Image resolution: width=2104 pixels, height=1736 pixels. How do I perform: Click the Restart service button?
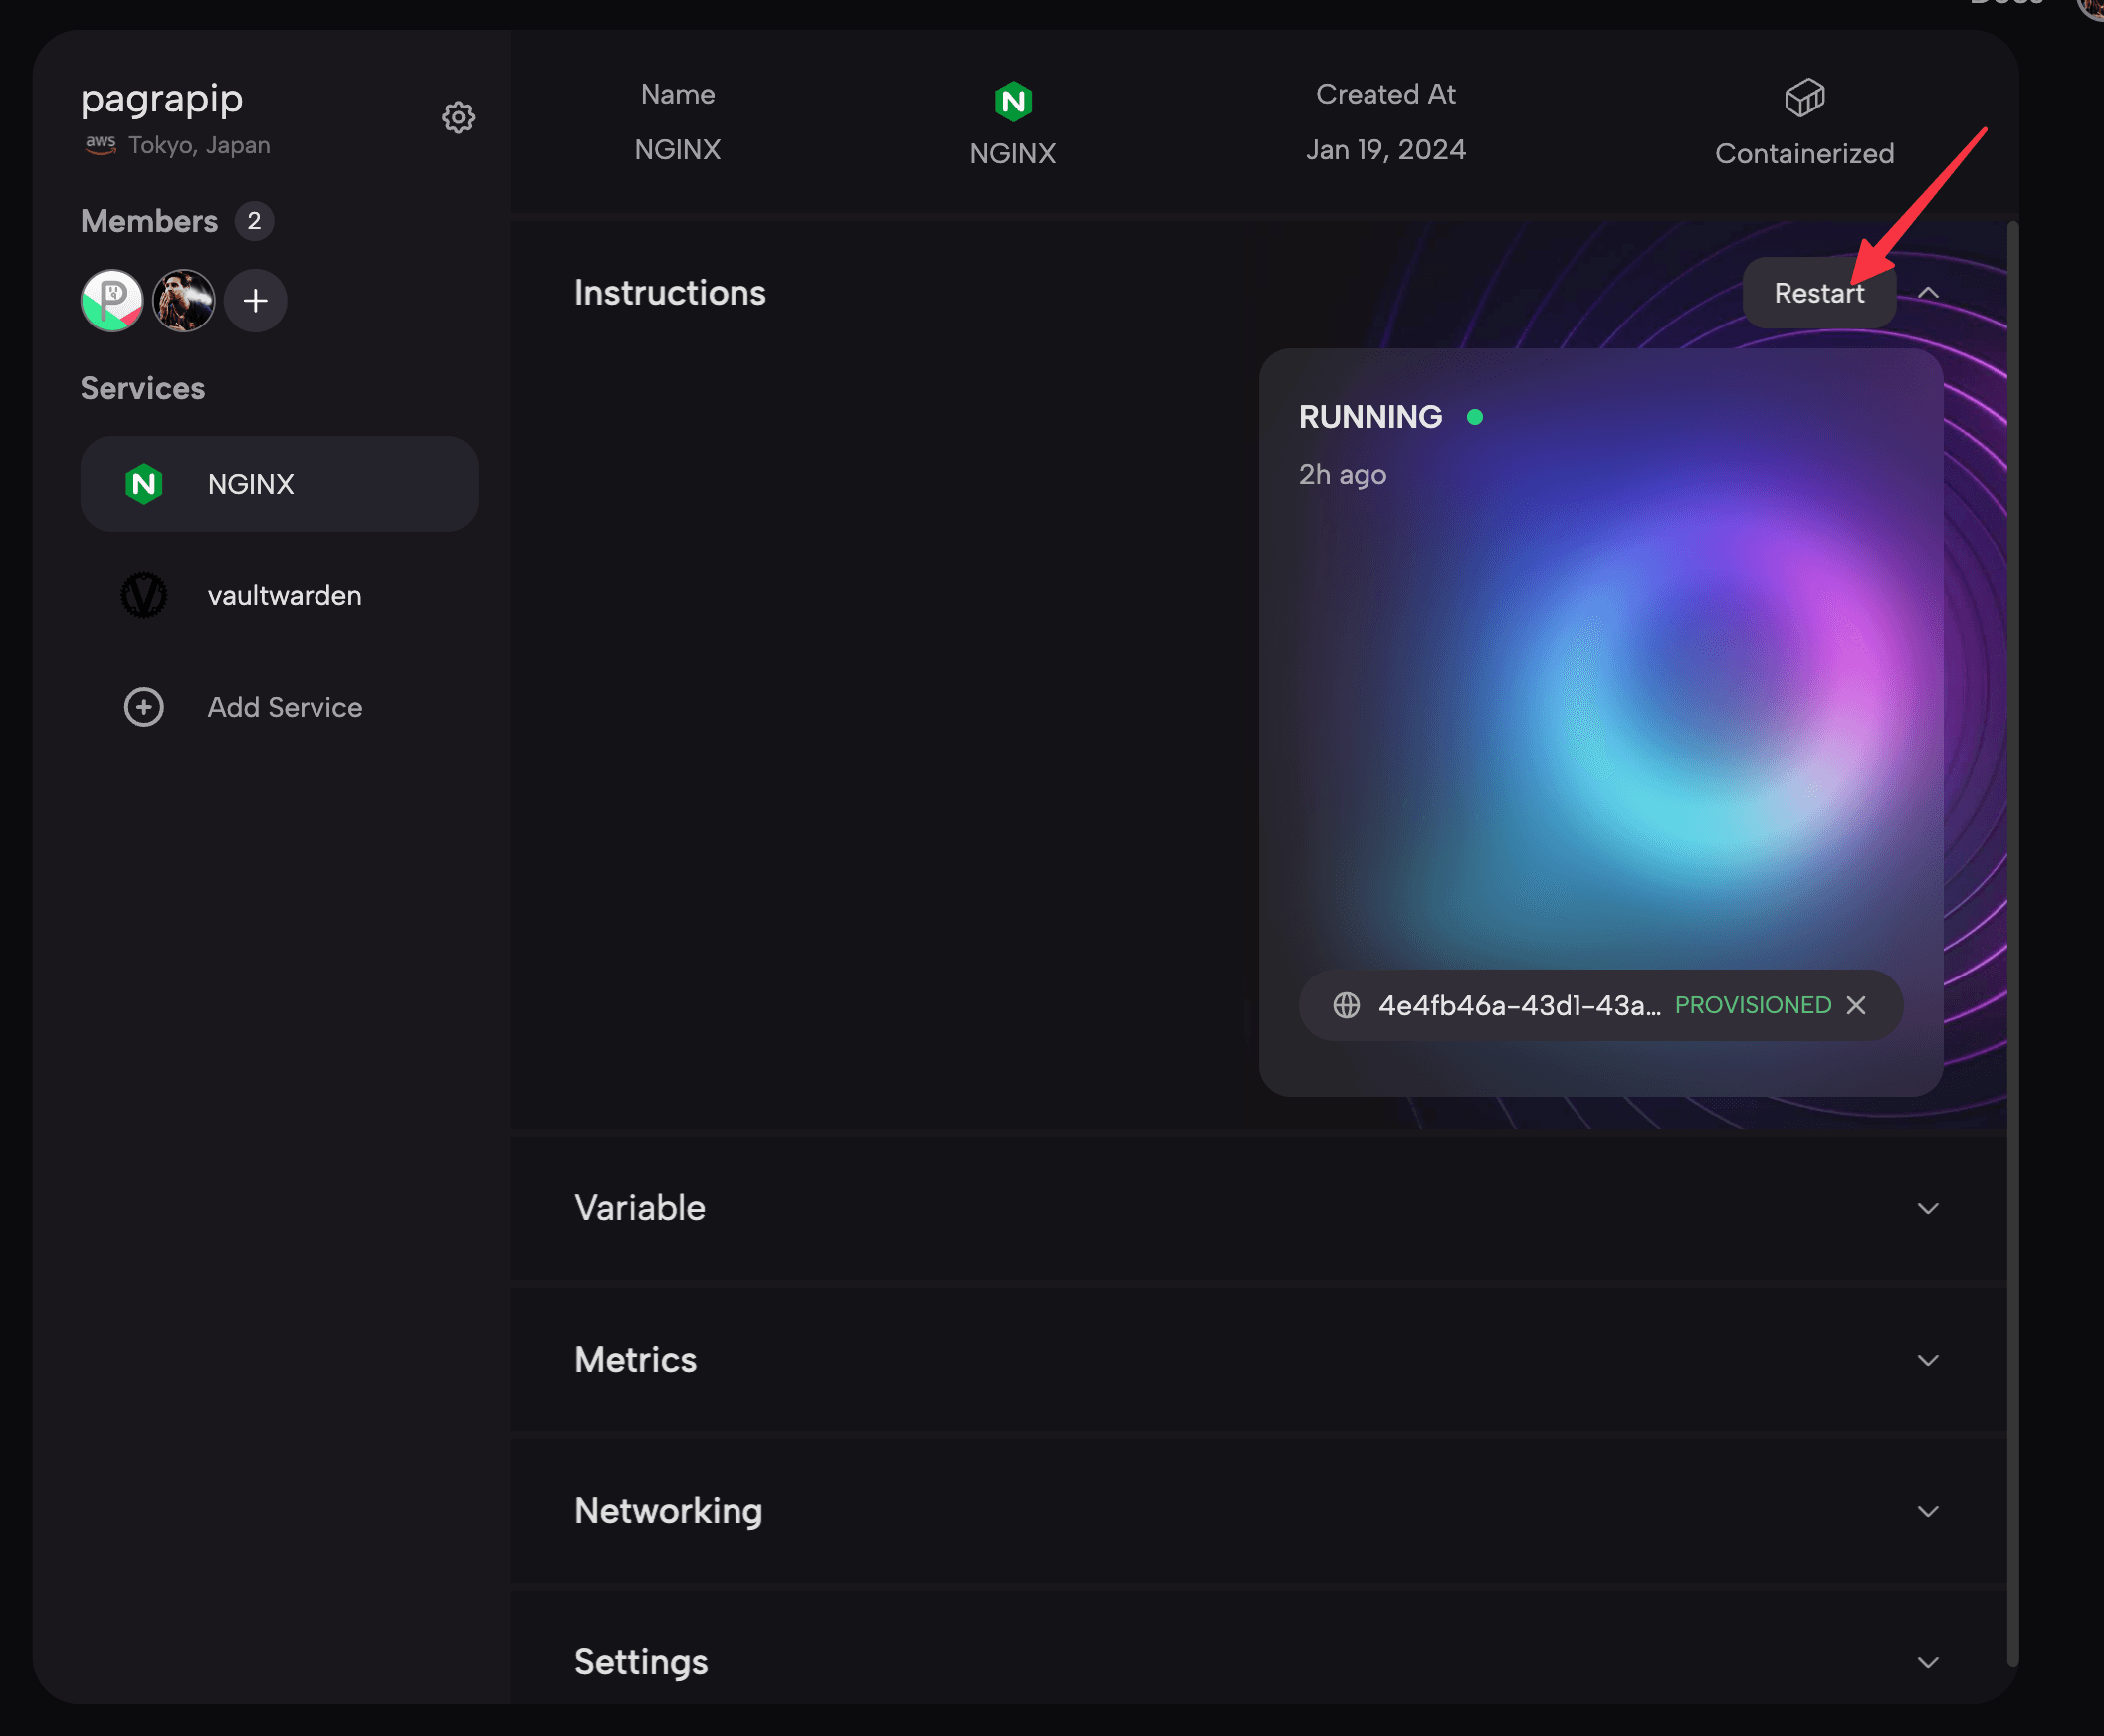coord(1819,292)
